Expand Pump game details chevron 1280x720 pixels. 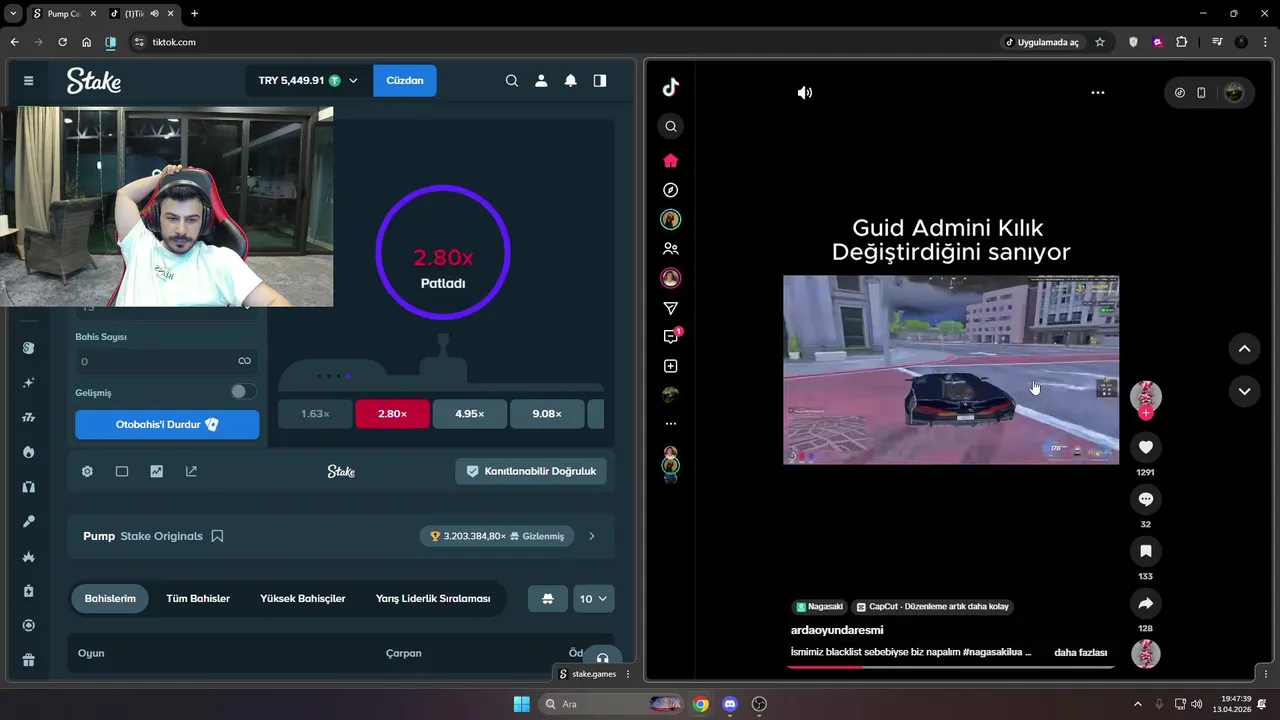coord(592,536)
